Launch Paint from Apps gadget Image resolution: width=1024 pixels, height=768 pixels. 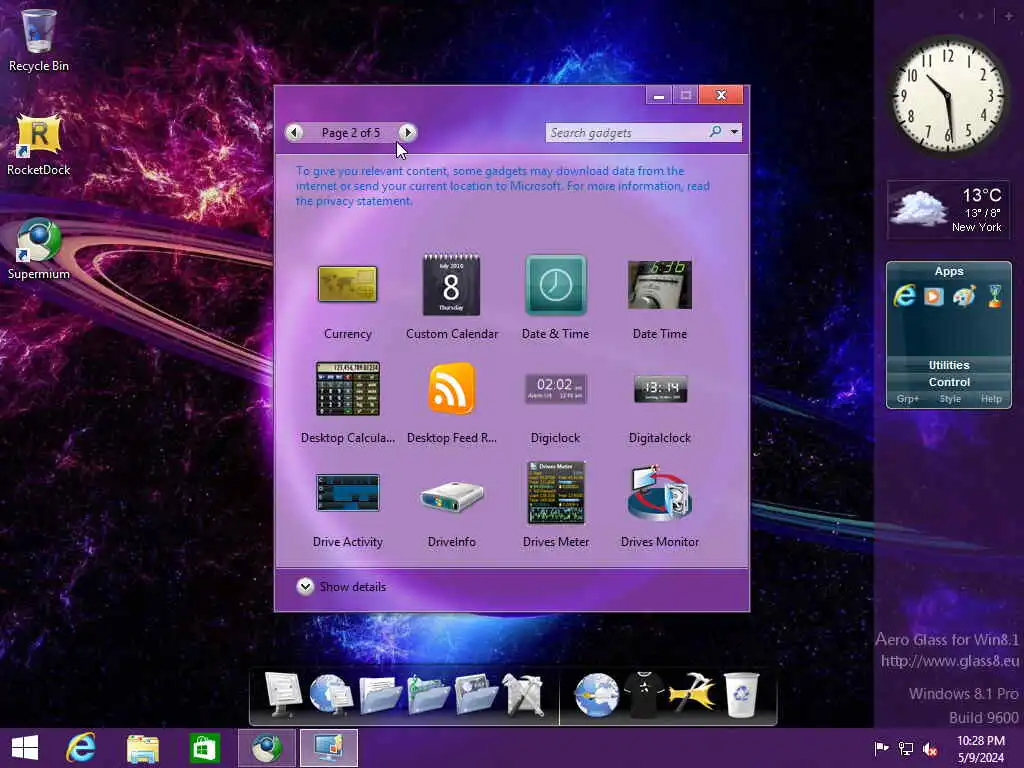(964, 296)
